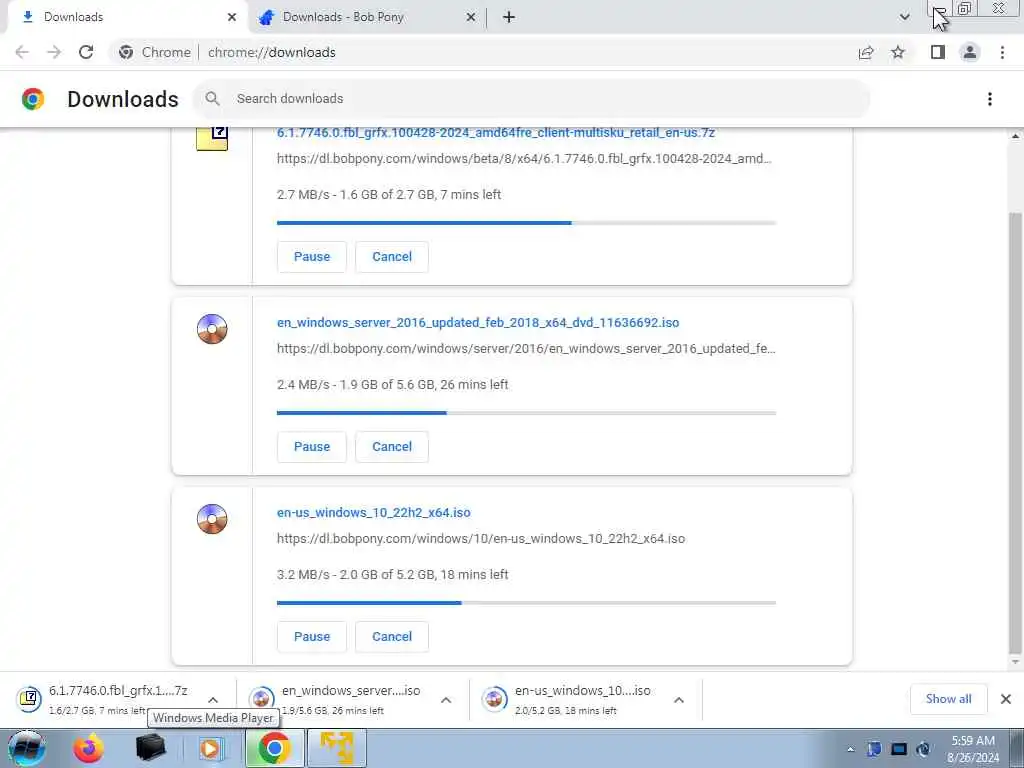Click the 7z archive file icon
Screen dimensions: 1024x768
(x=212, y=137)
